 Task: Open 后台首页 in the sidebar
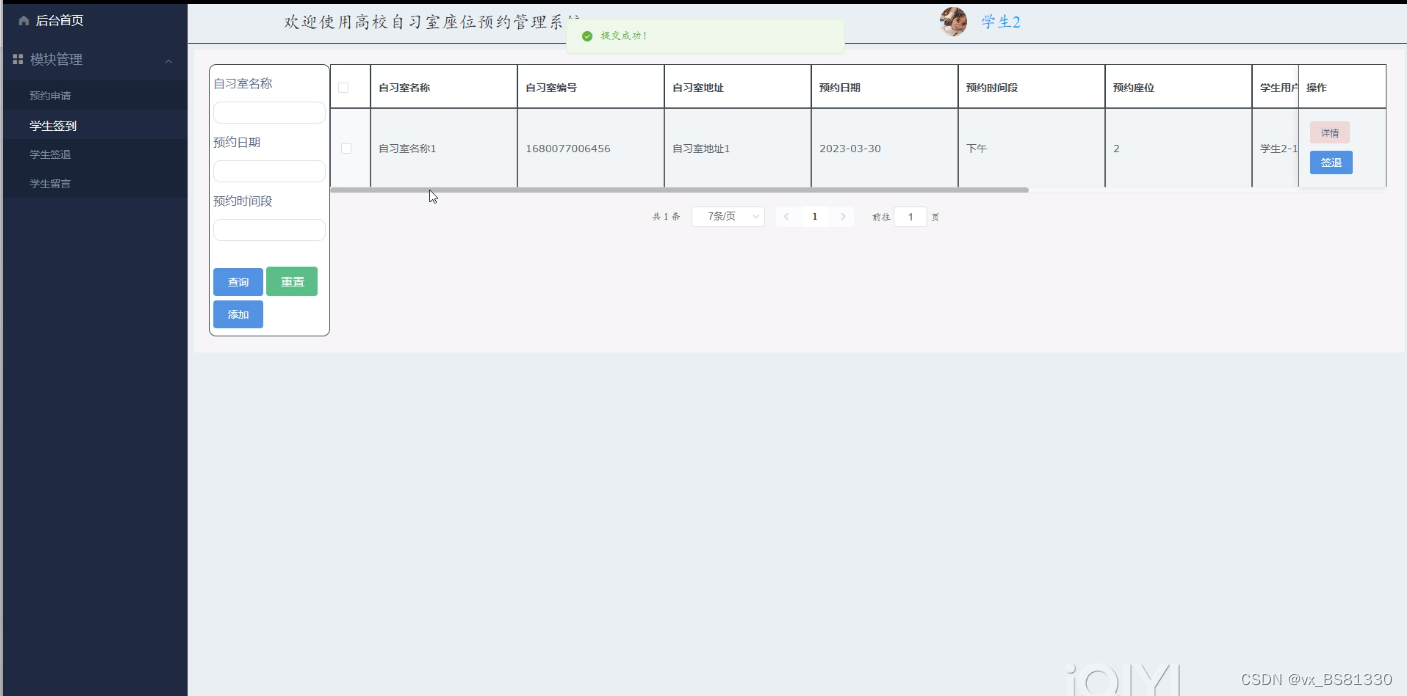(59, 21)
